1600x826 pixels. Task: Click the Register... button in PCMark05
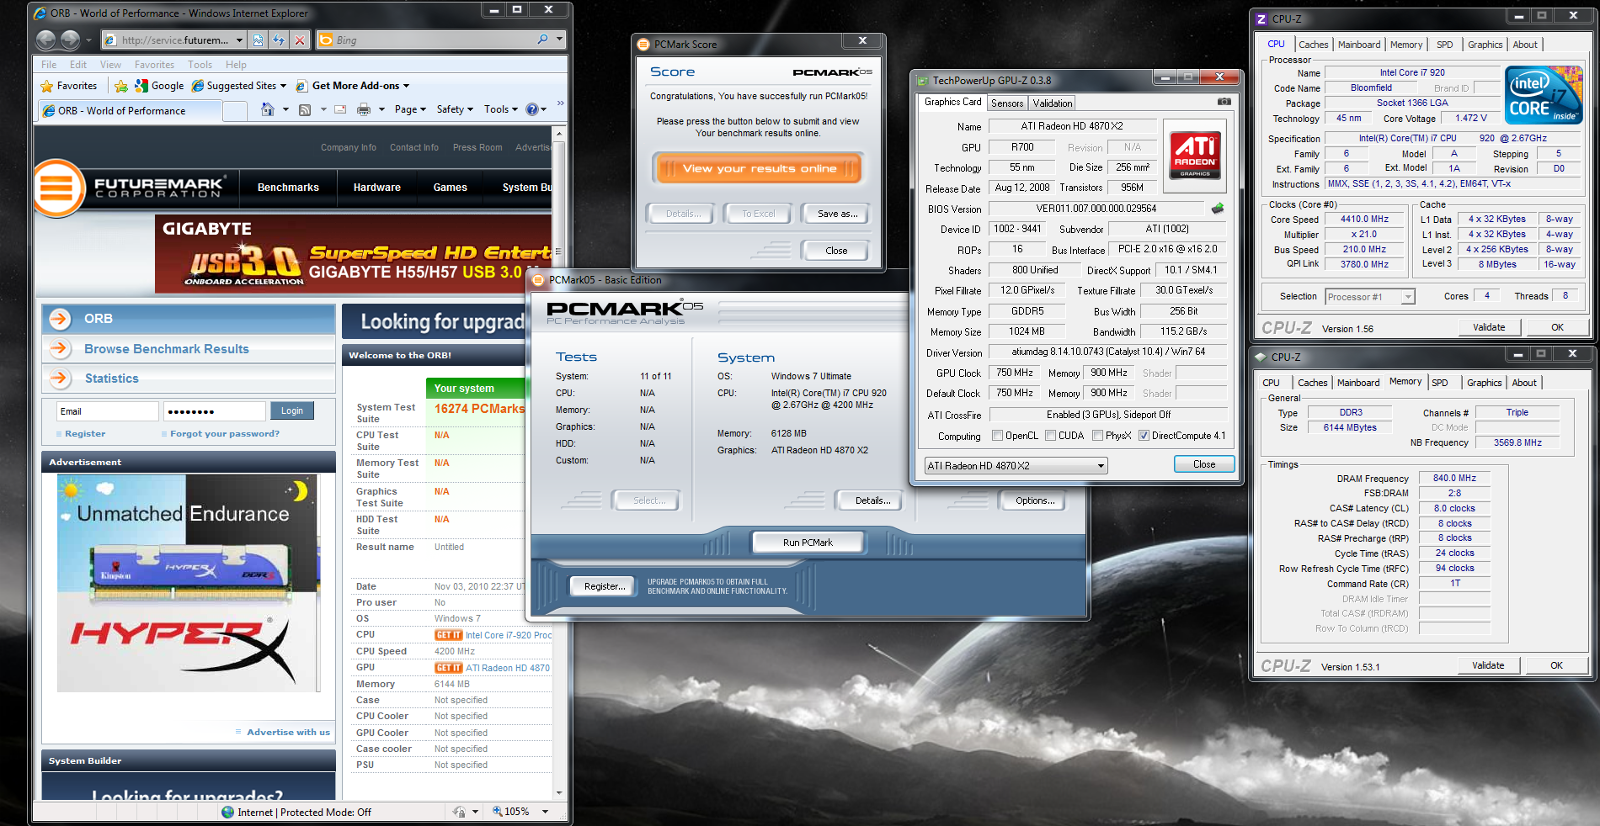[x=604, y=587]
